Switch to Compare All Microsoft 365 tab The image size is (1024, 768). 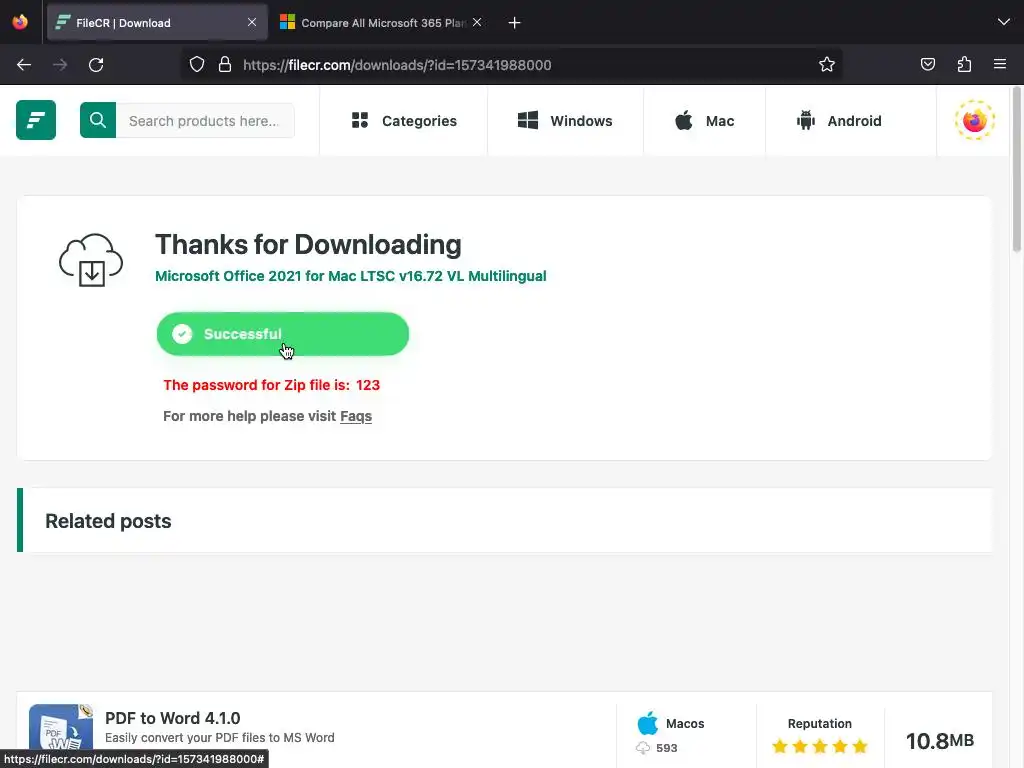pyautogui.click(x=382, y=23)
